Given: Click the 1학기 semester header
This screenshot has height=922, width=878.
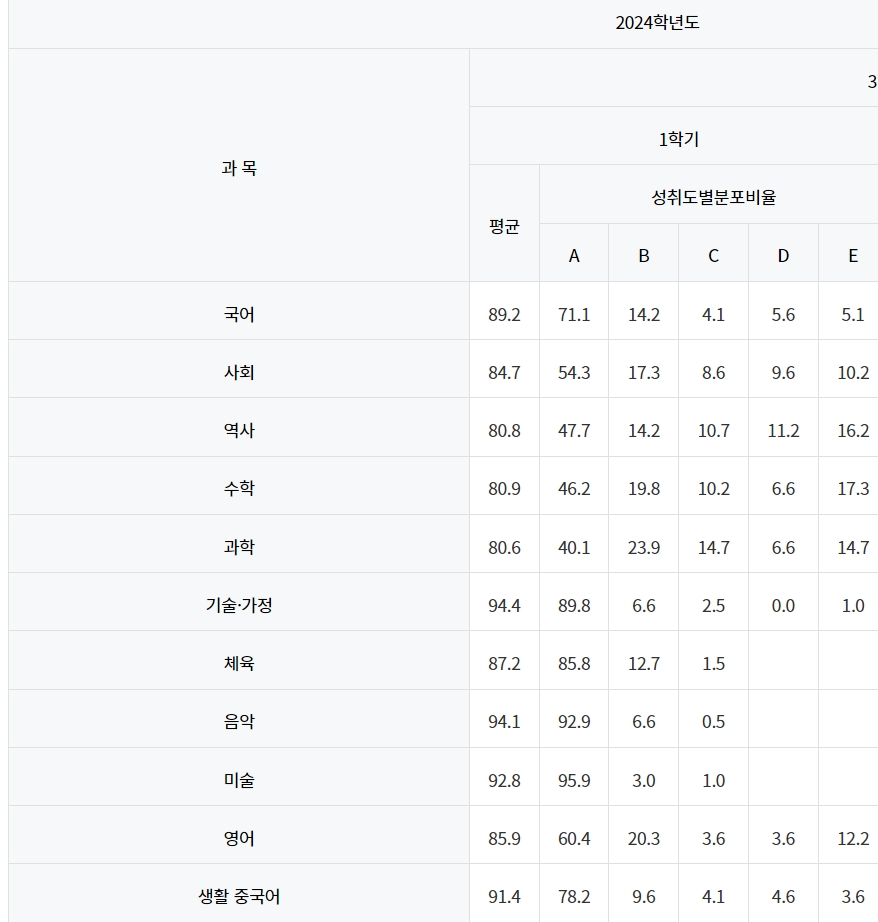Looking at the screenshot, I should 679,139.
